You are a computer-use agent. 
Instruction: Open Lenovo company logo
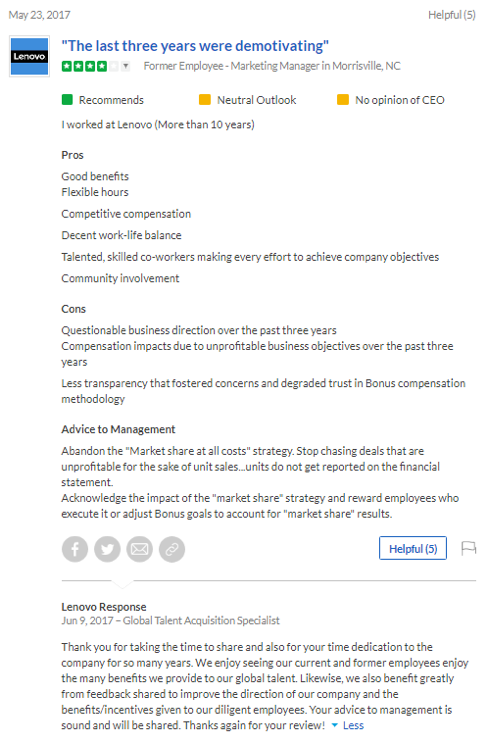[x=29, y=56]
